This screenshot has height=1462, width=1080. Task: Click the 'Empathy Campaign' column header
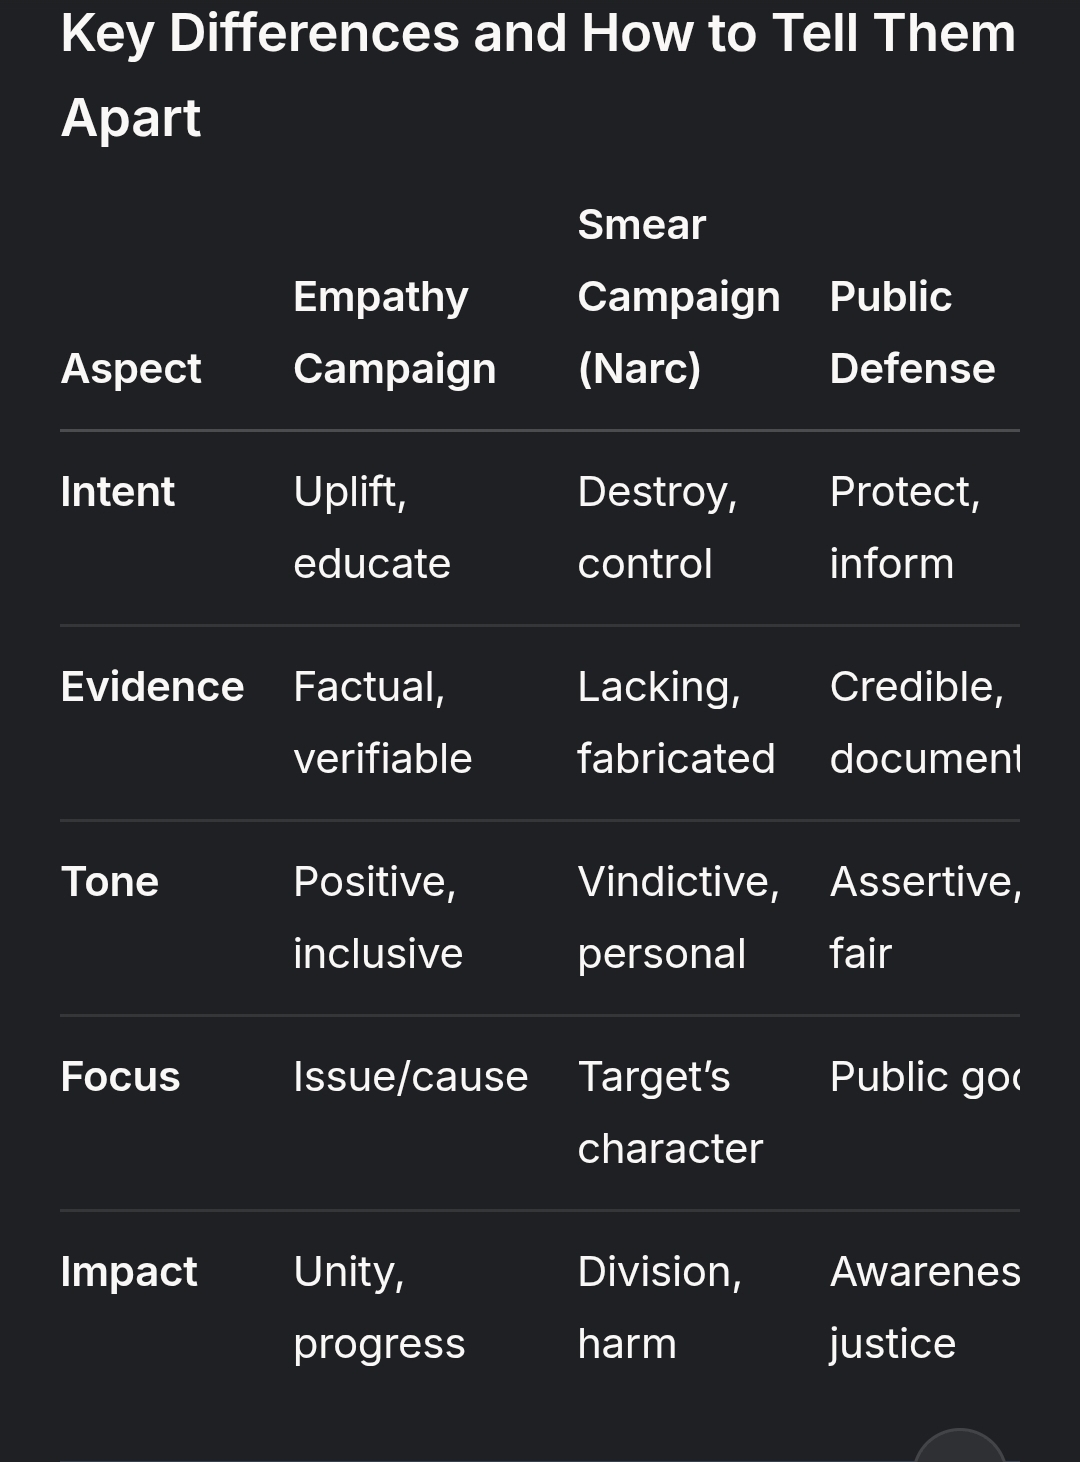(x=394, y=332)
